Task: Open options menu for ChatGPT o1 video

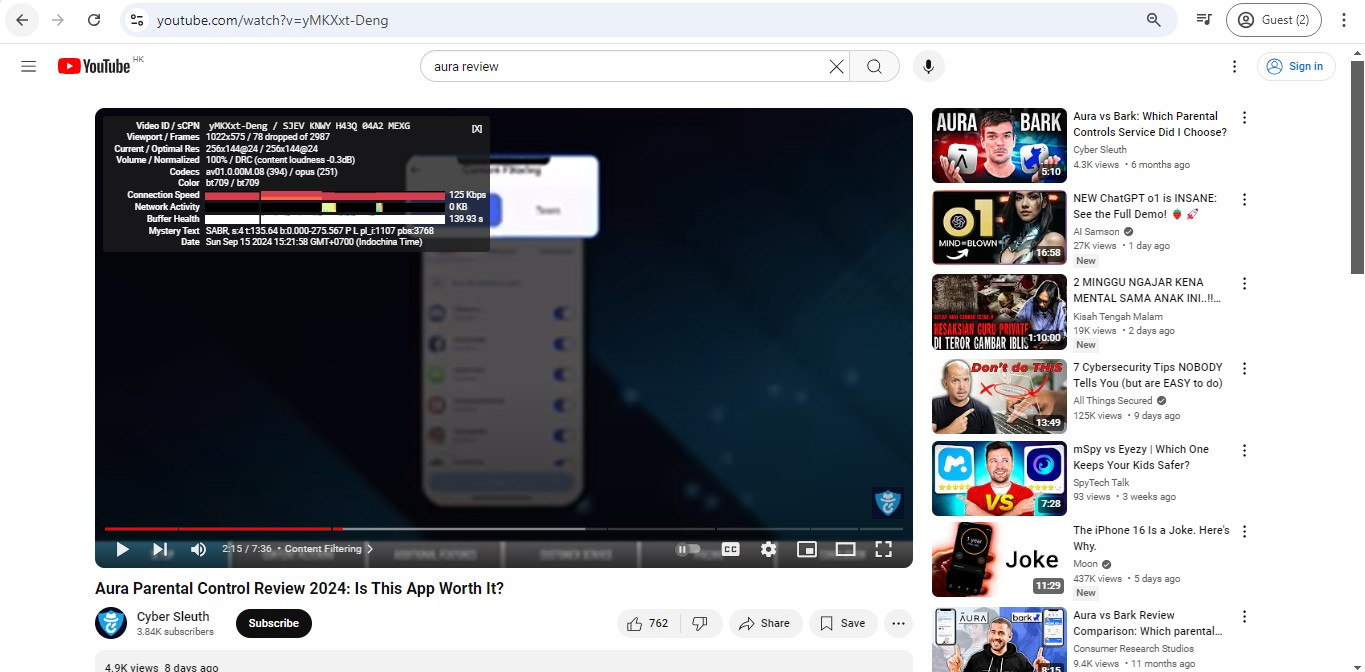Action: click(x=1244, y=200)
